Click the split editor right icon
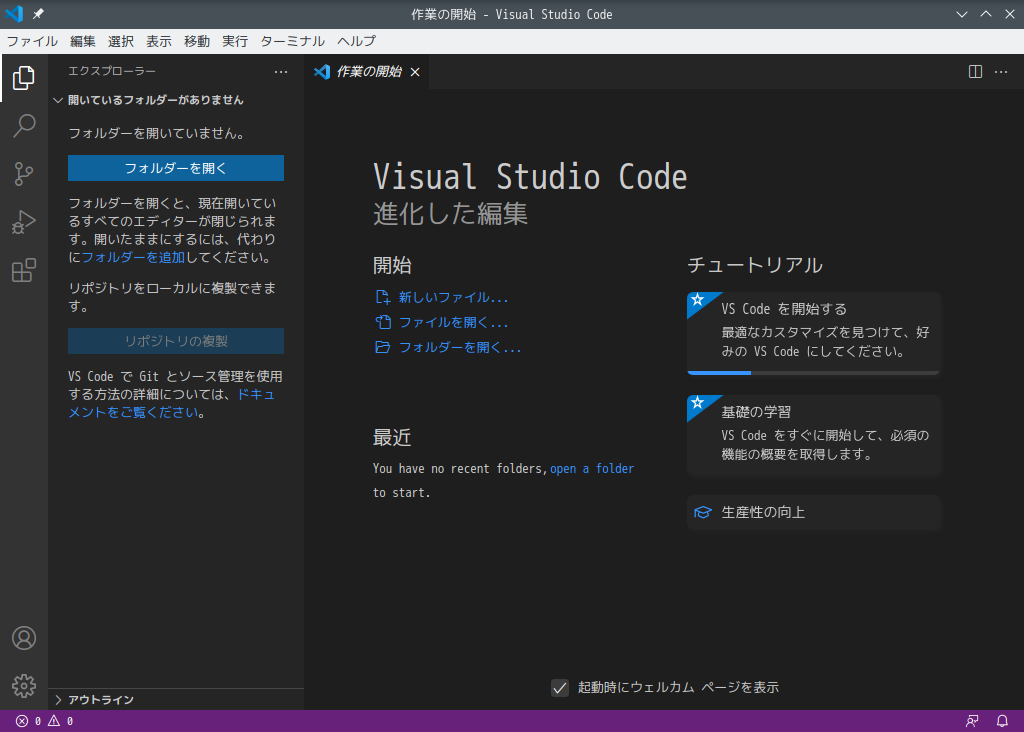1024x732 pixels. pyautogui.click(x=975, y=72)
